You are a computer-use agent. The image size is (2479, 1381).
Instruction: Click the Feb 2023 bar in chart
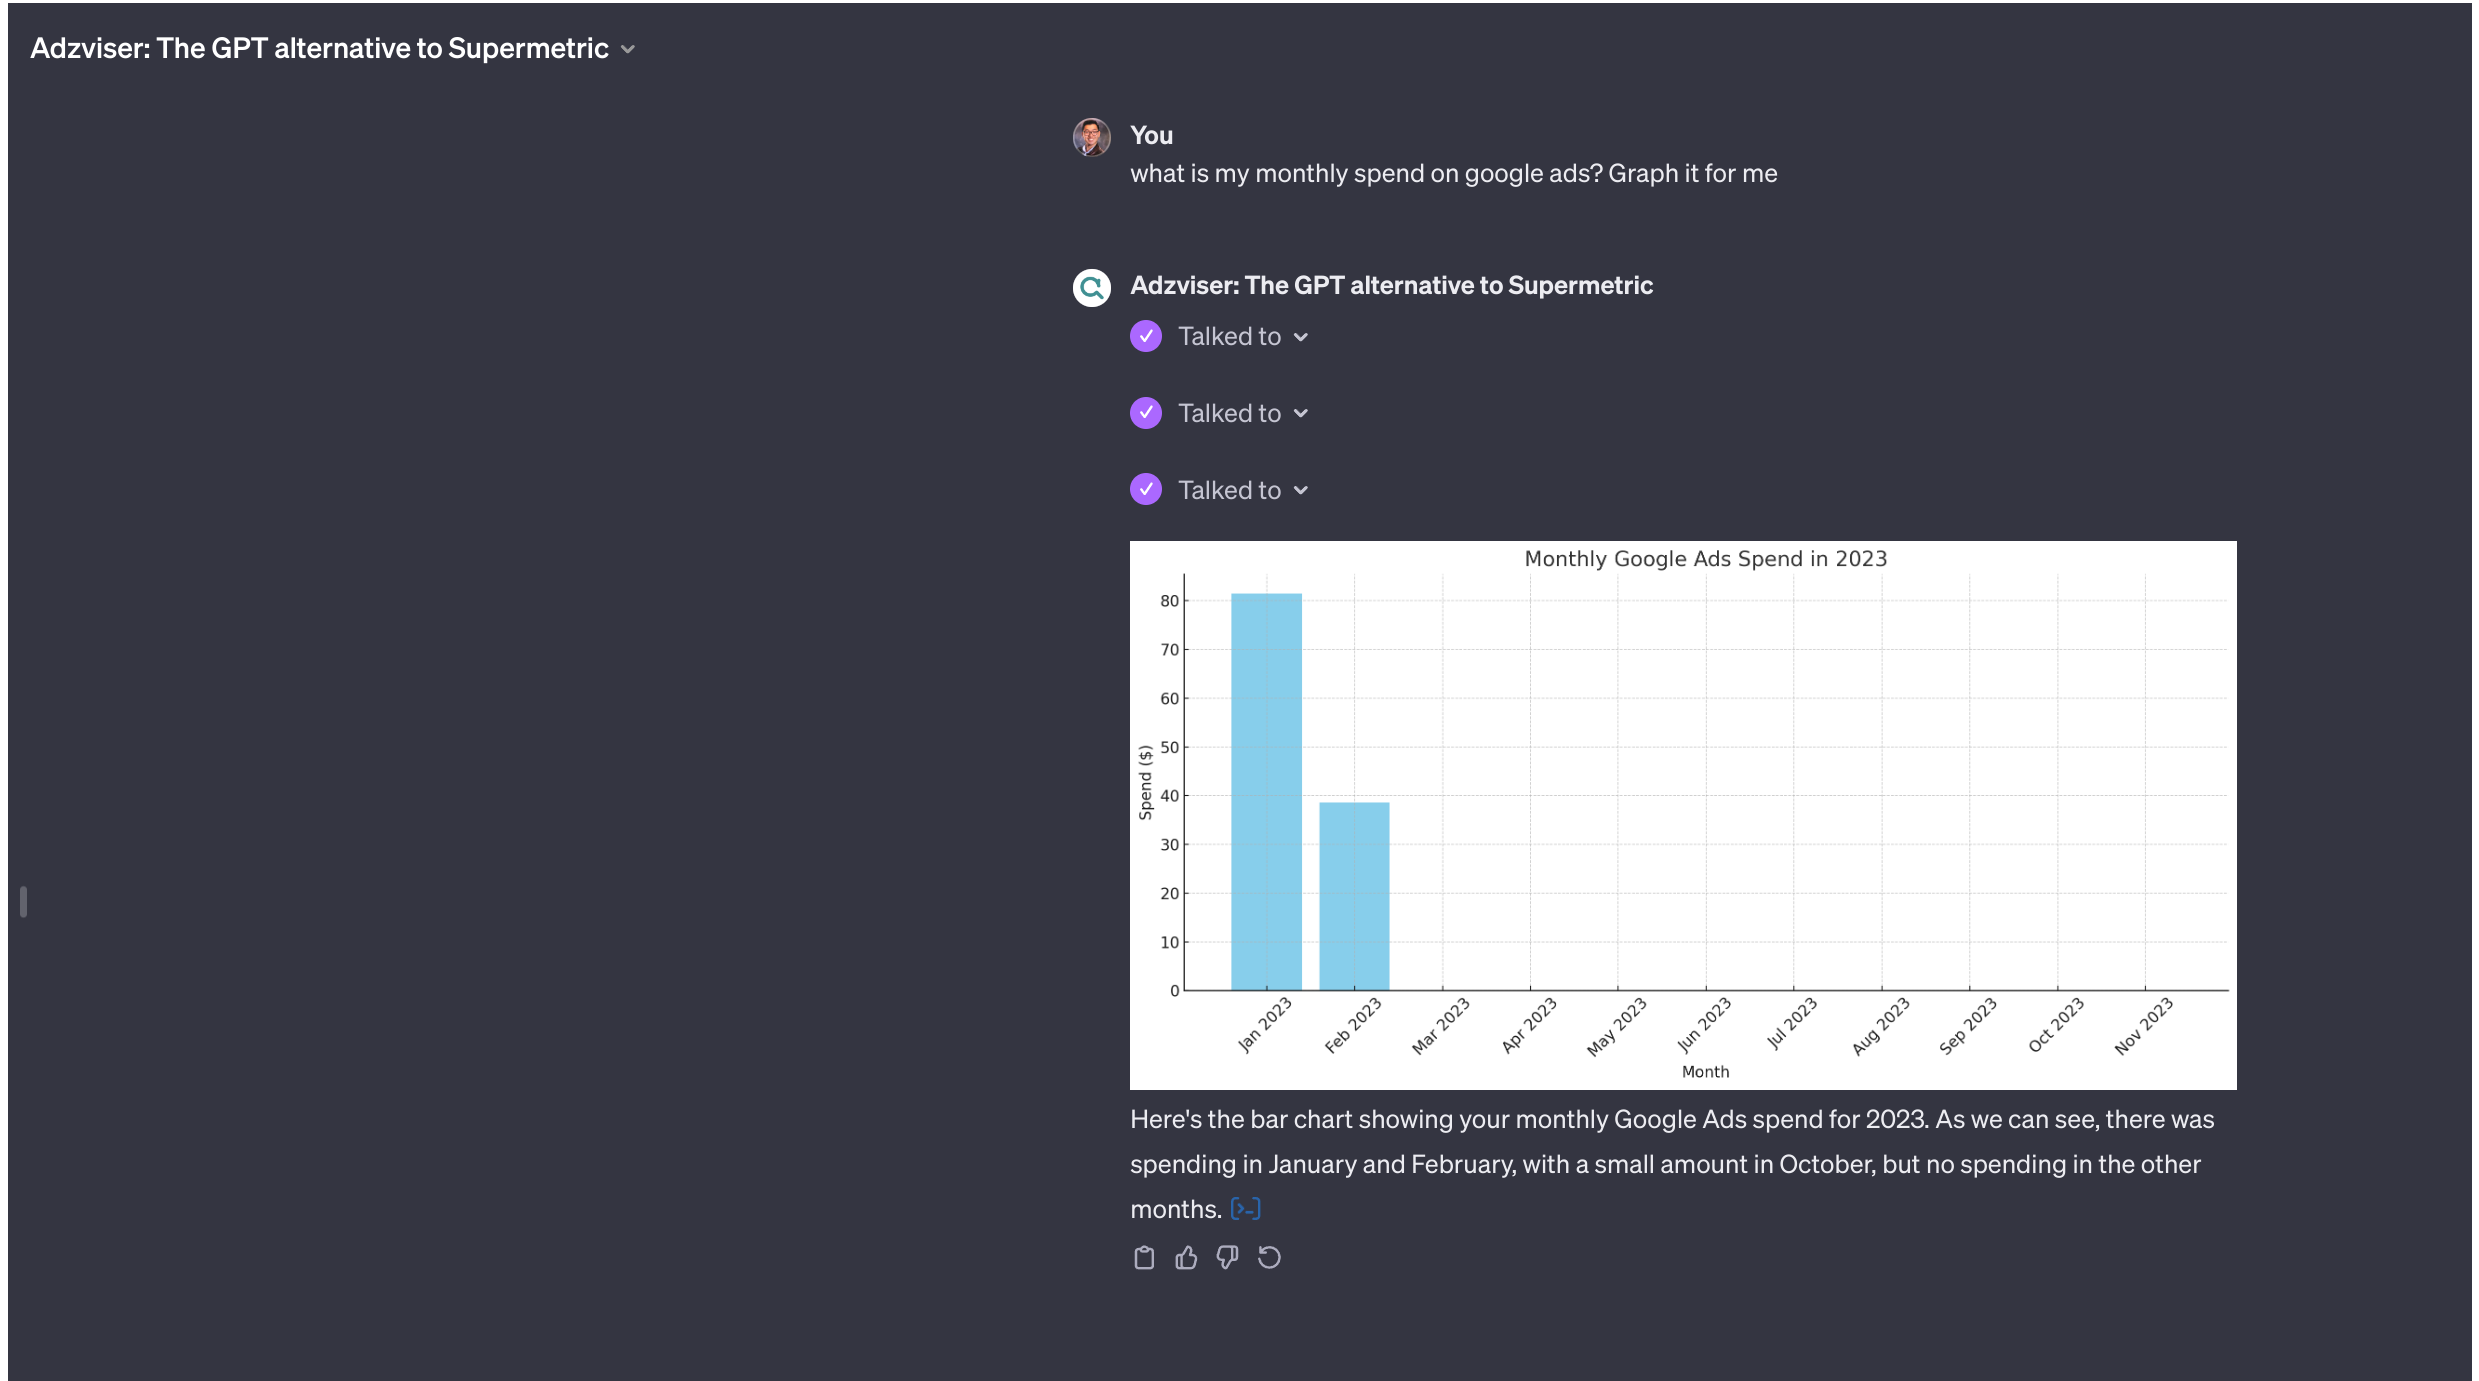1354,895
